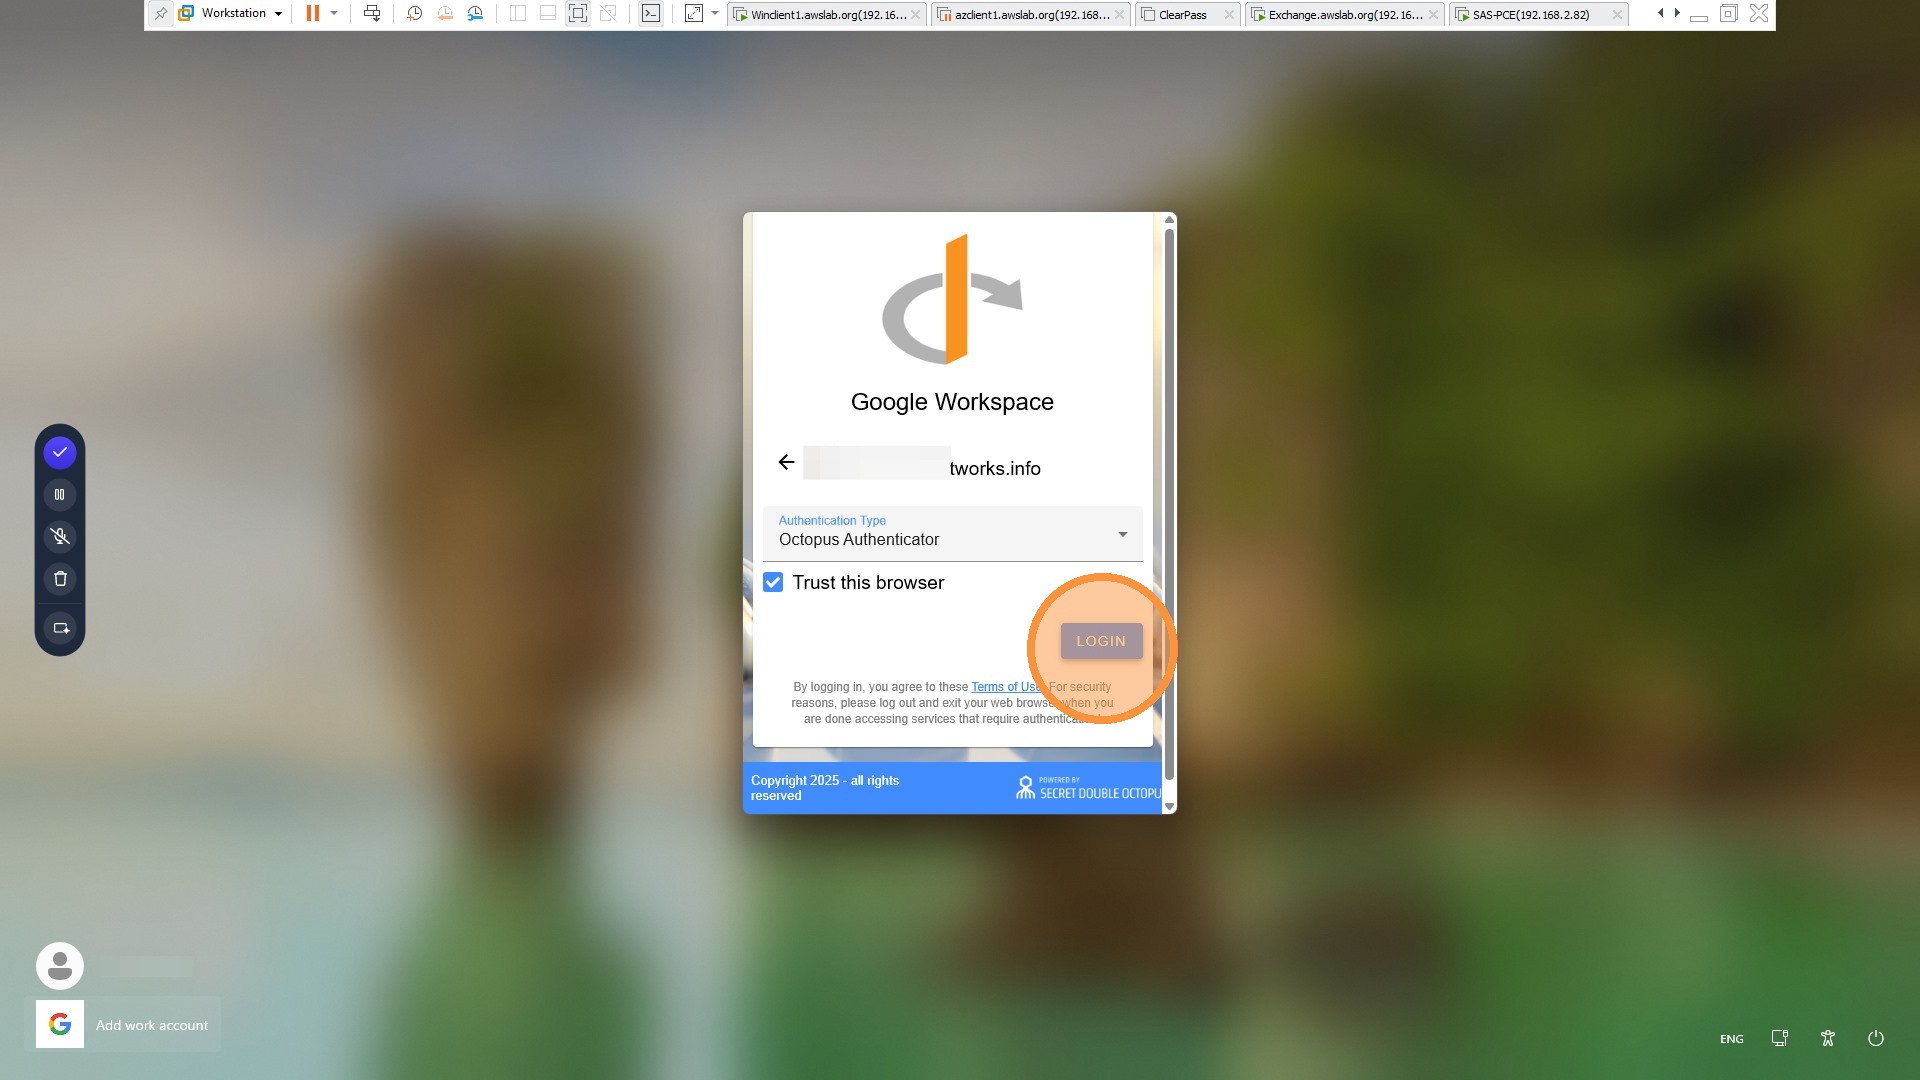Open the Ease of Access icon
This screenshot has height=1080, width=1920.
[1828, 1038]
